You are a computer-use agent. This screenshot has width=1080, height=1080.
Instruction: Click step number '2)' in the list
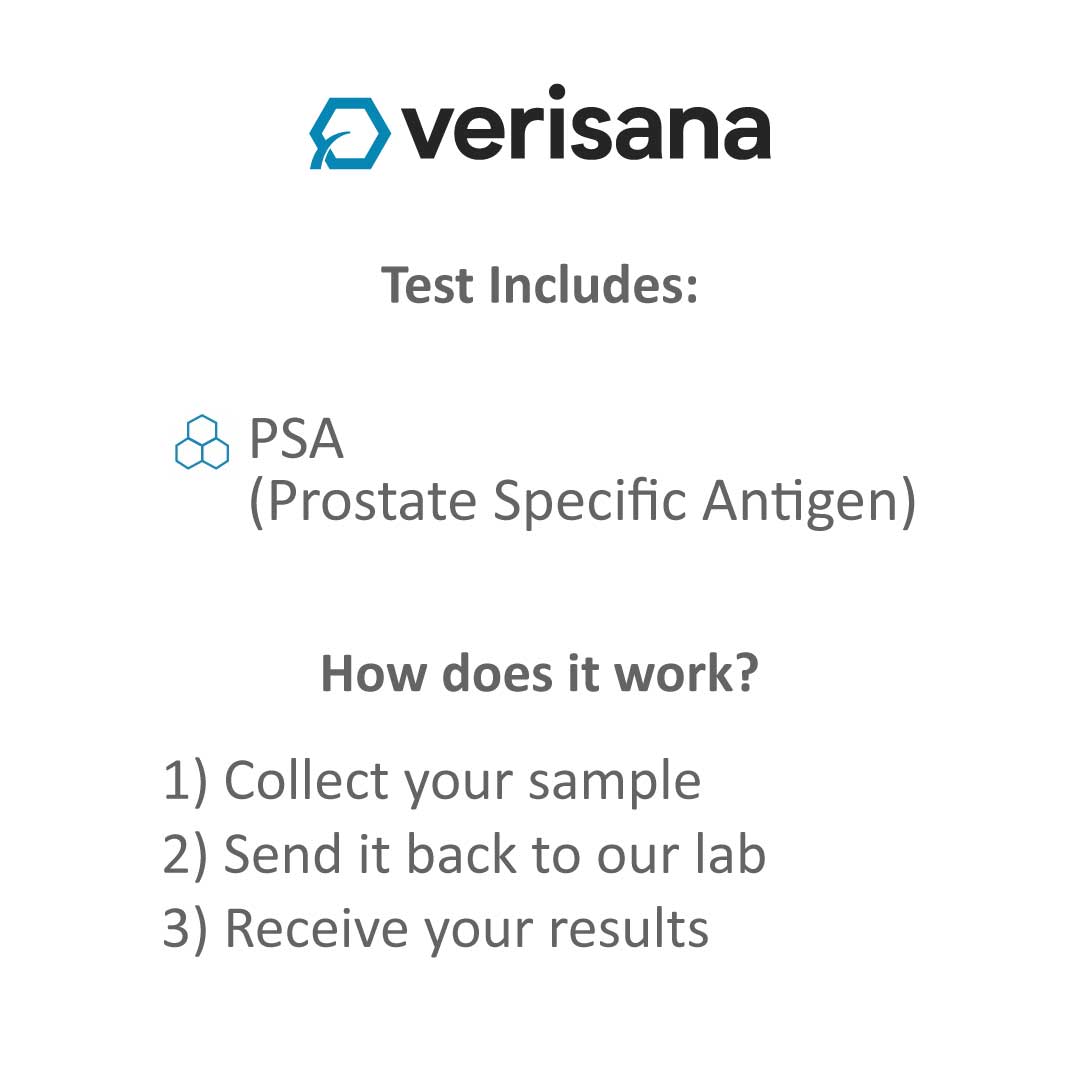click(185, 855)
